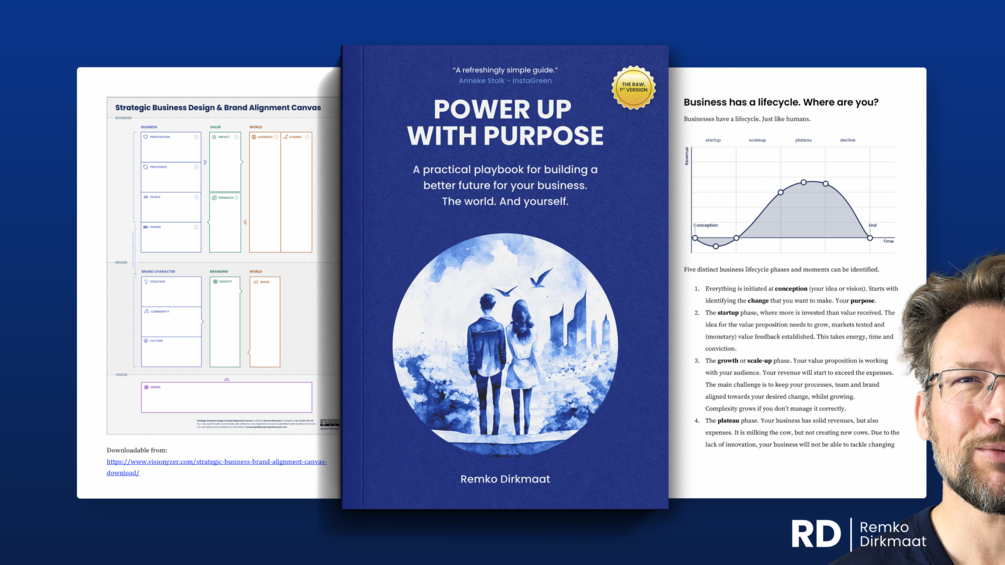Screen dimensions: 1005x565
Task: Click the 'Downloadable from:' text
Action: click(x=137, y=450)
